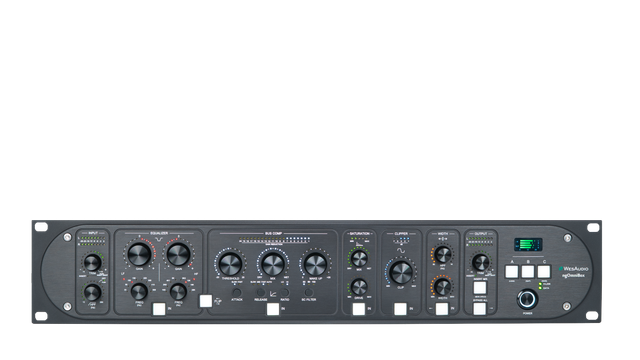The image size is (640, 360).
Task: Adjust the Equalizer HF FREQ knob
Action: click(178, 292)
